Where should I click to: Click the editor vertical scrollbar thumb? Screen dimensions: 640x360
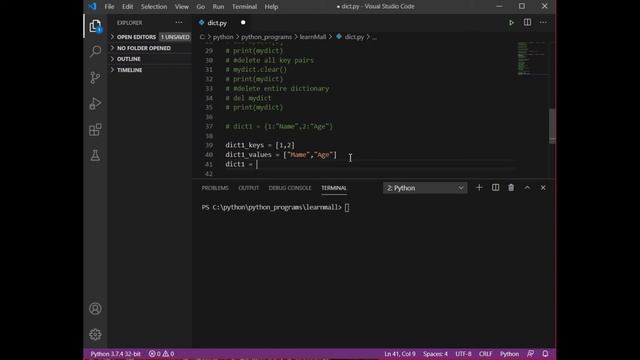coord(552,126)
